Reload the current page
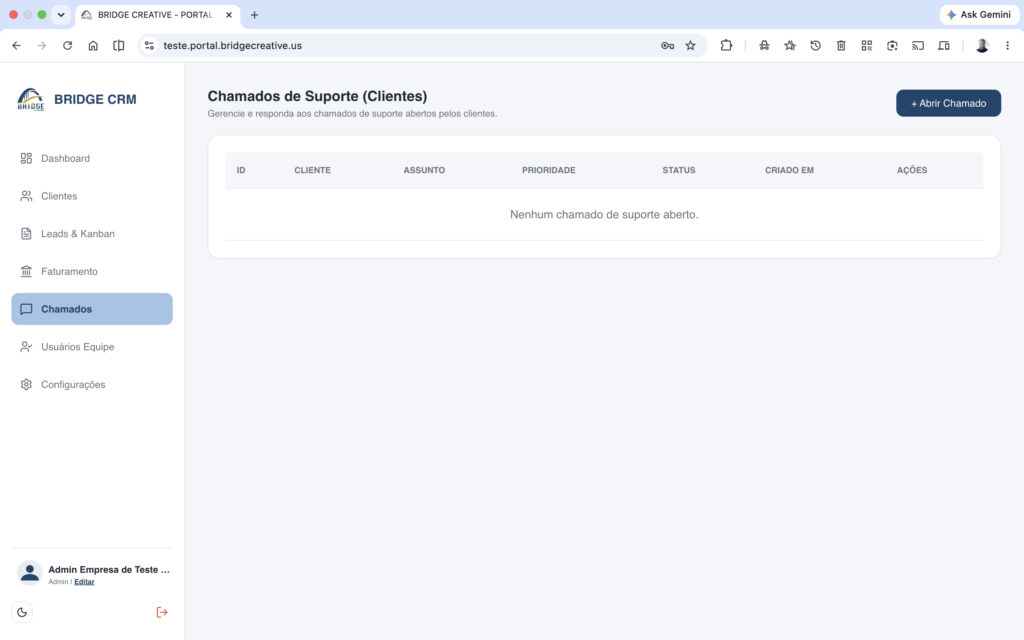This screenshot has height=640, width=1024. coord(67,46)
